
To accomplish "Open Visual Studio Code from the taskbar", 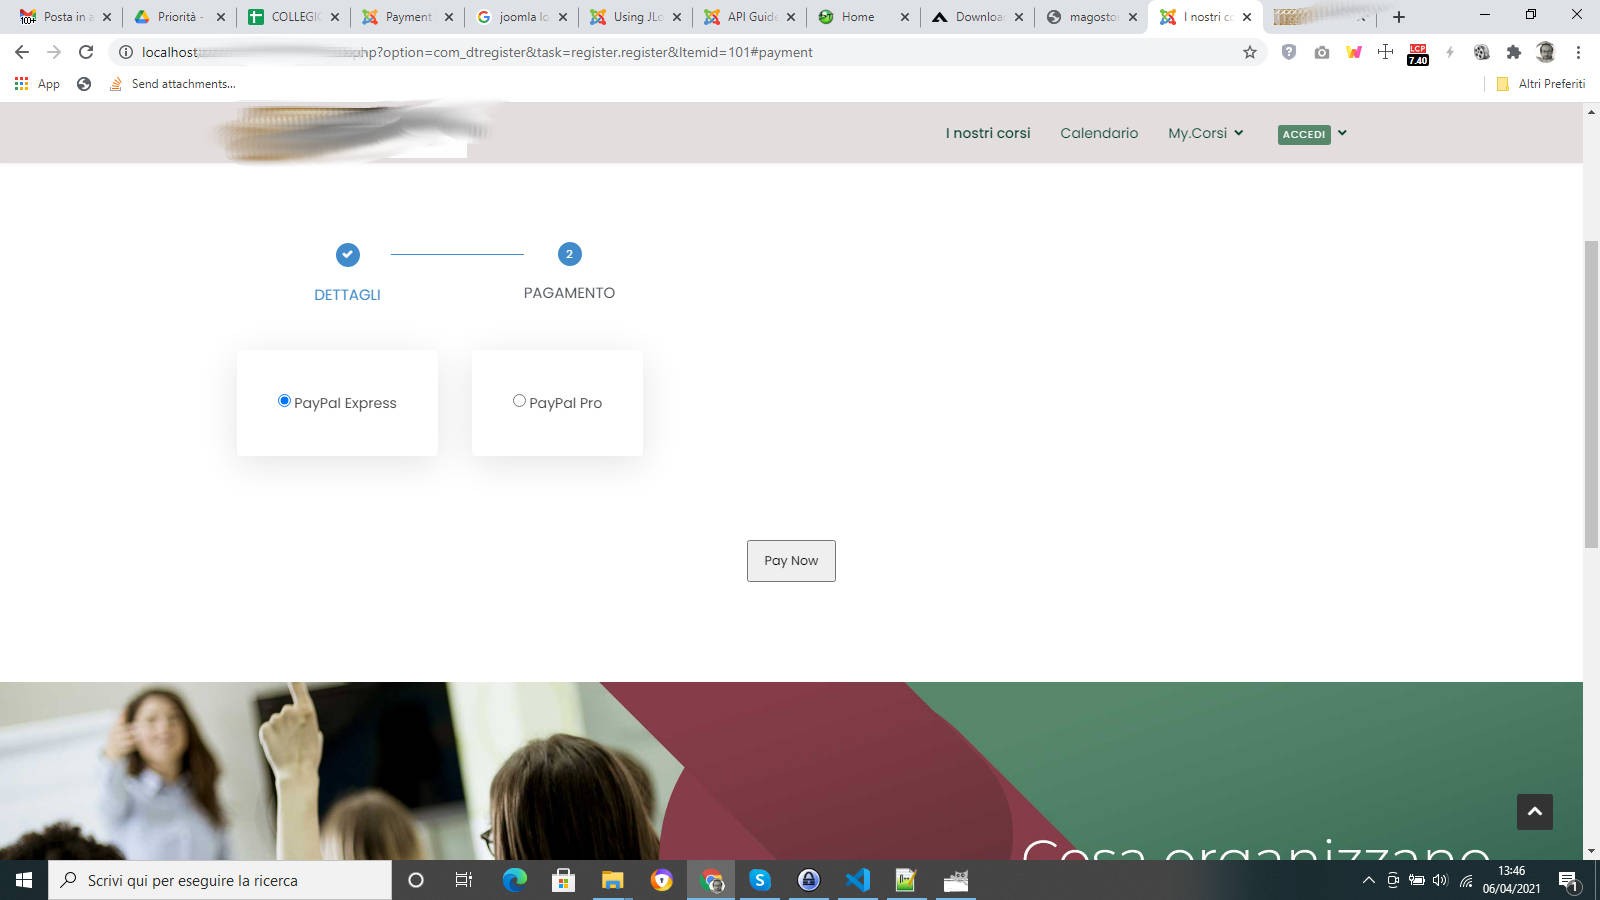I will click(858, 880).
